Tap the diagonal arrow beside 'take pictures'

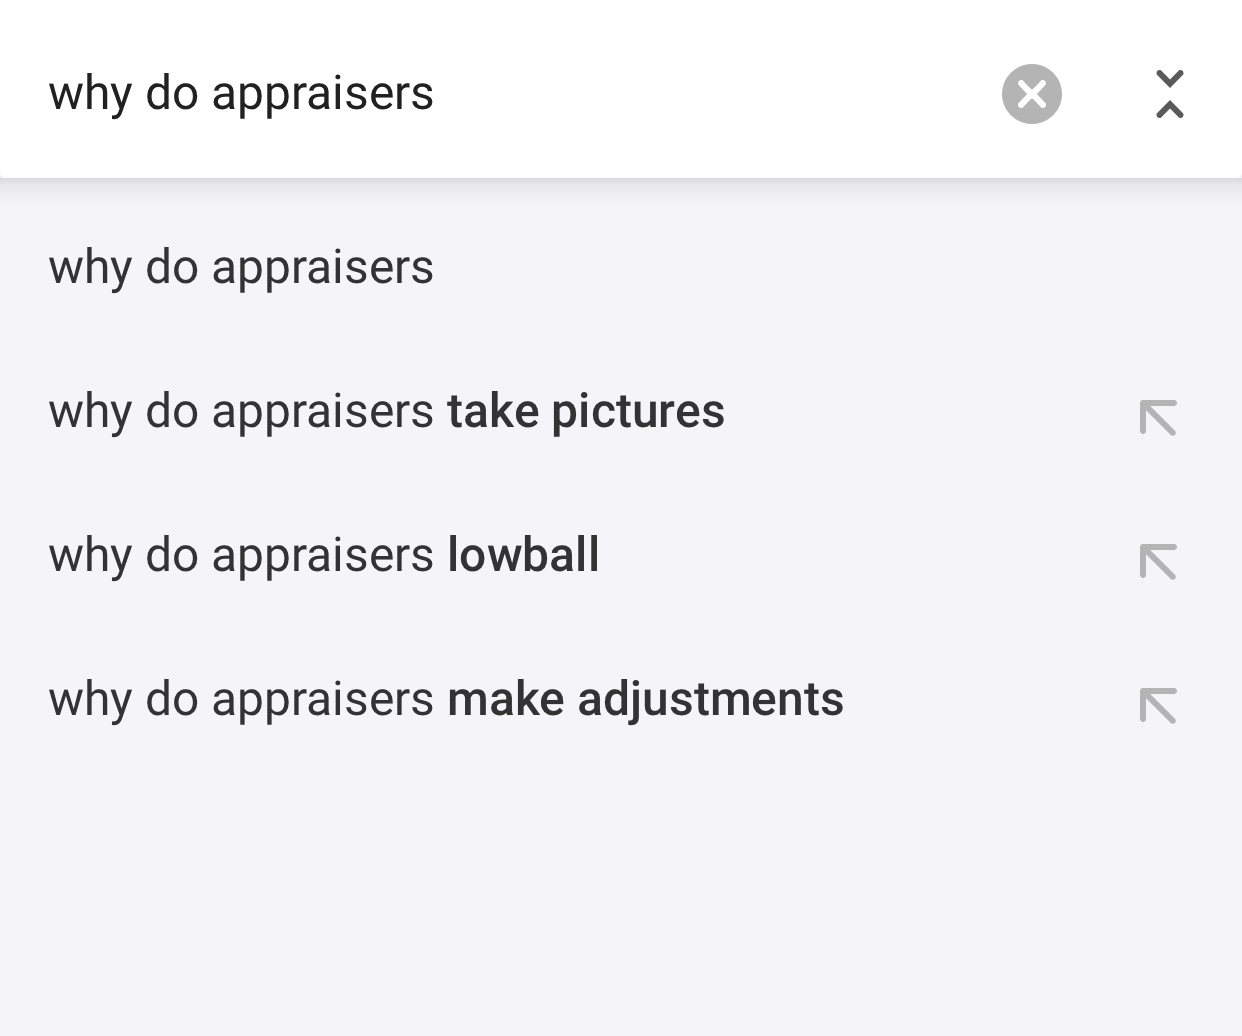click(1158, 418)
